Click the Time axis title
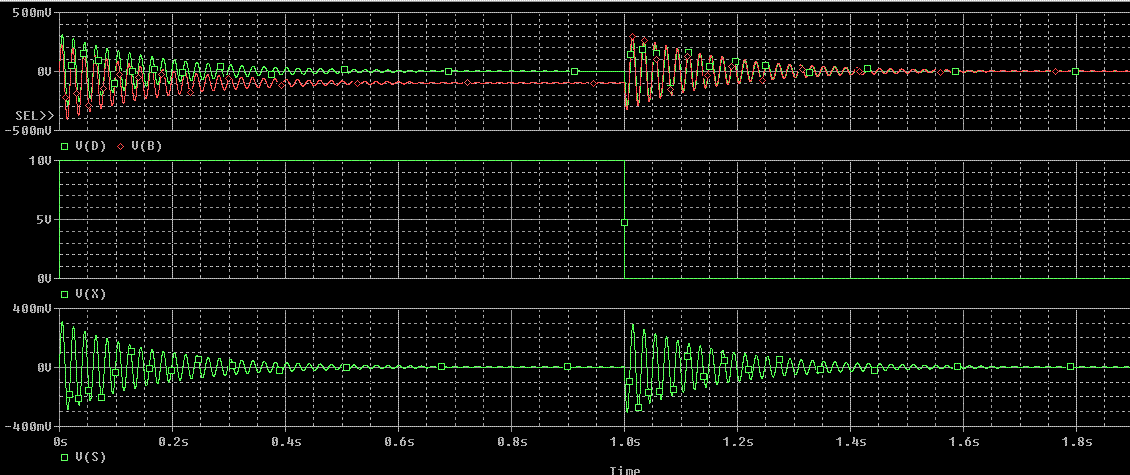1130x475 pixels. click(x=624, y=470)
